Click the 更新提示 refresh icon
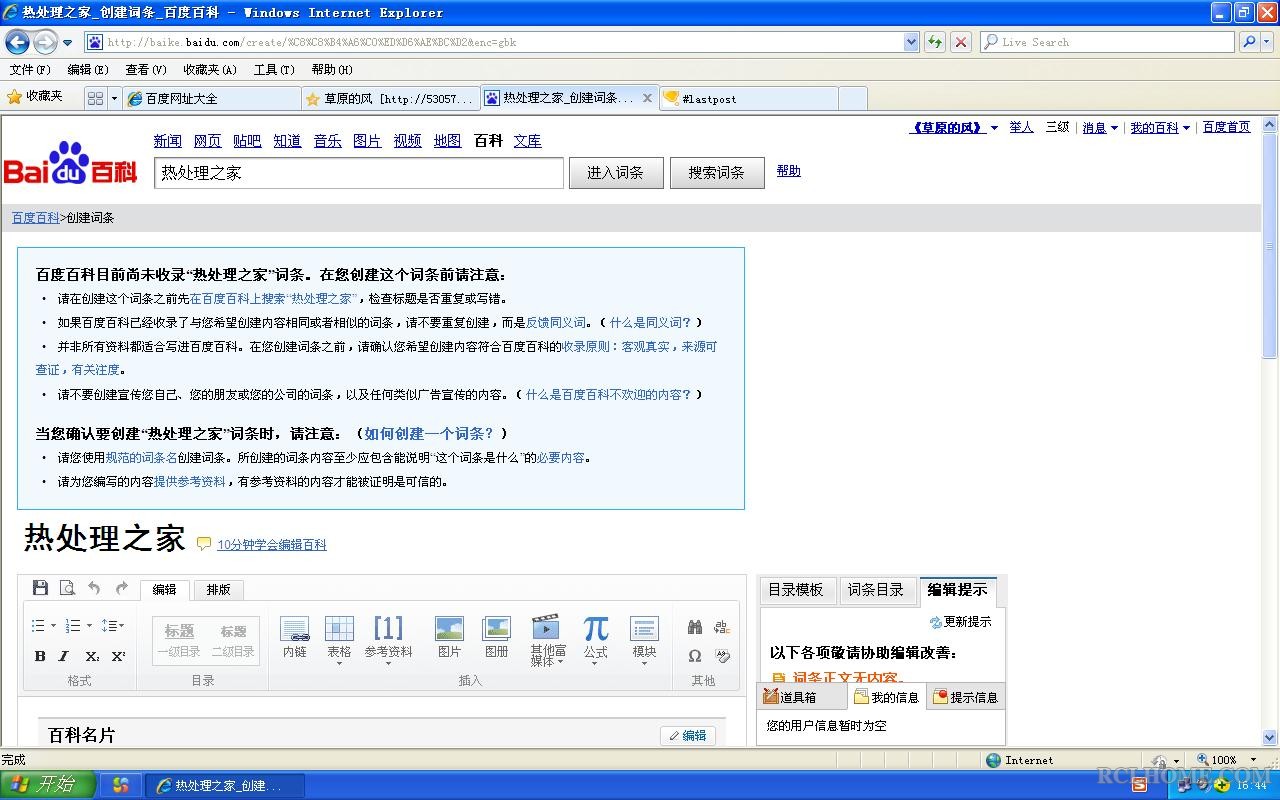Viewport: 1280px width, 800px height. pyautogui.click(x=936, y=622)
